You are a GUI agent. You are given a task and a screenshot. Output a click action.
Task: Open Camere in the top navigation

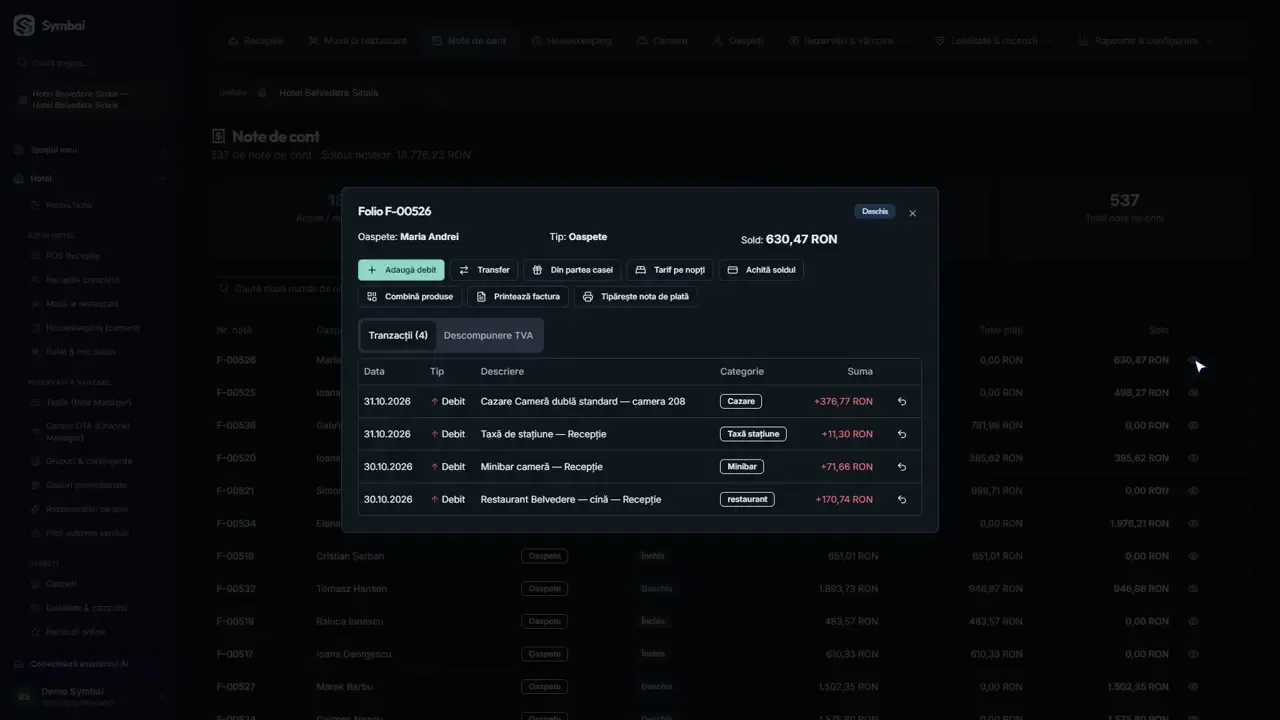point(661,41)
